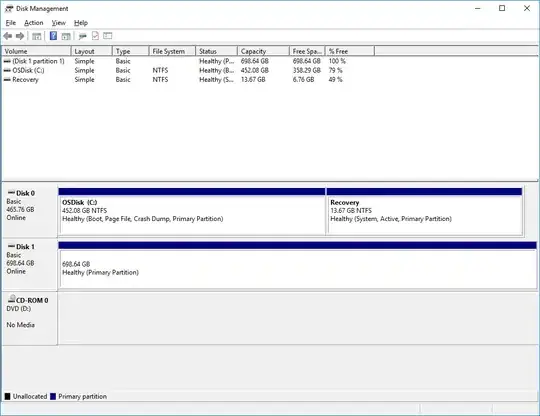
Task: Open the Action menu
Action: pos(34,23)
